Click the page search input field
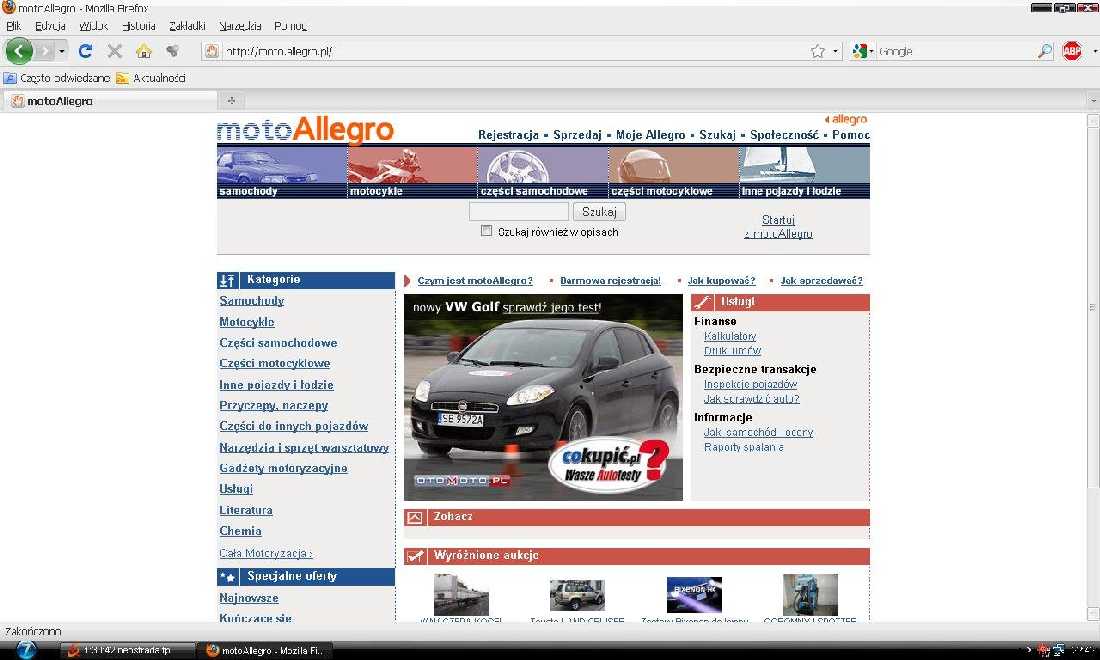This screenshot has height=660, width=1100. [x=518, y=212]
